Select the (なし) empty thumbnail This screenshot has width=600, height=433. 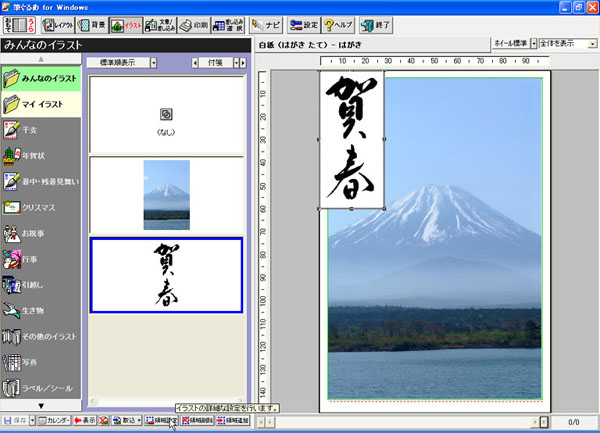click(166, 115)
